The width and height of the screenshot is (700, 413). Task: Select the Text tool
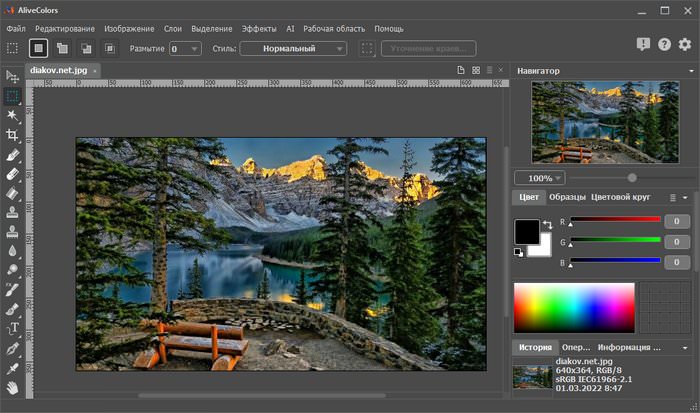coord(13,328)
